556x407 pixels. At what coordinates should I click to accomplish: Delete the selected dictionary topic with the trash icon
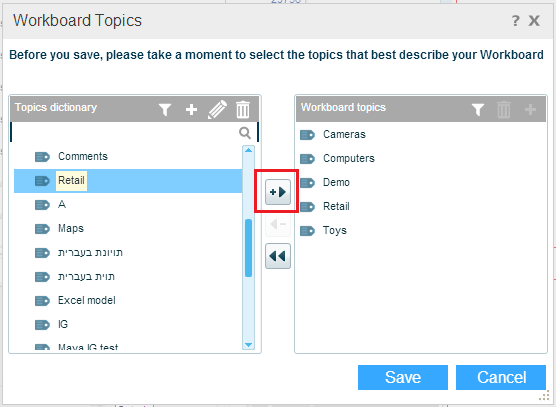coord(243,109)
